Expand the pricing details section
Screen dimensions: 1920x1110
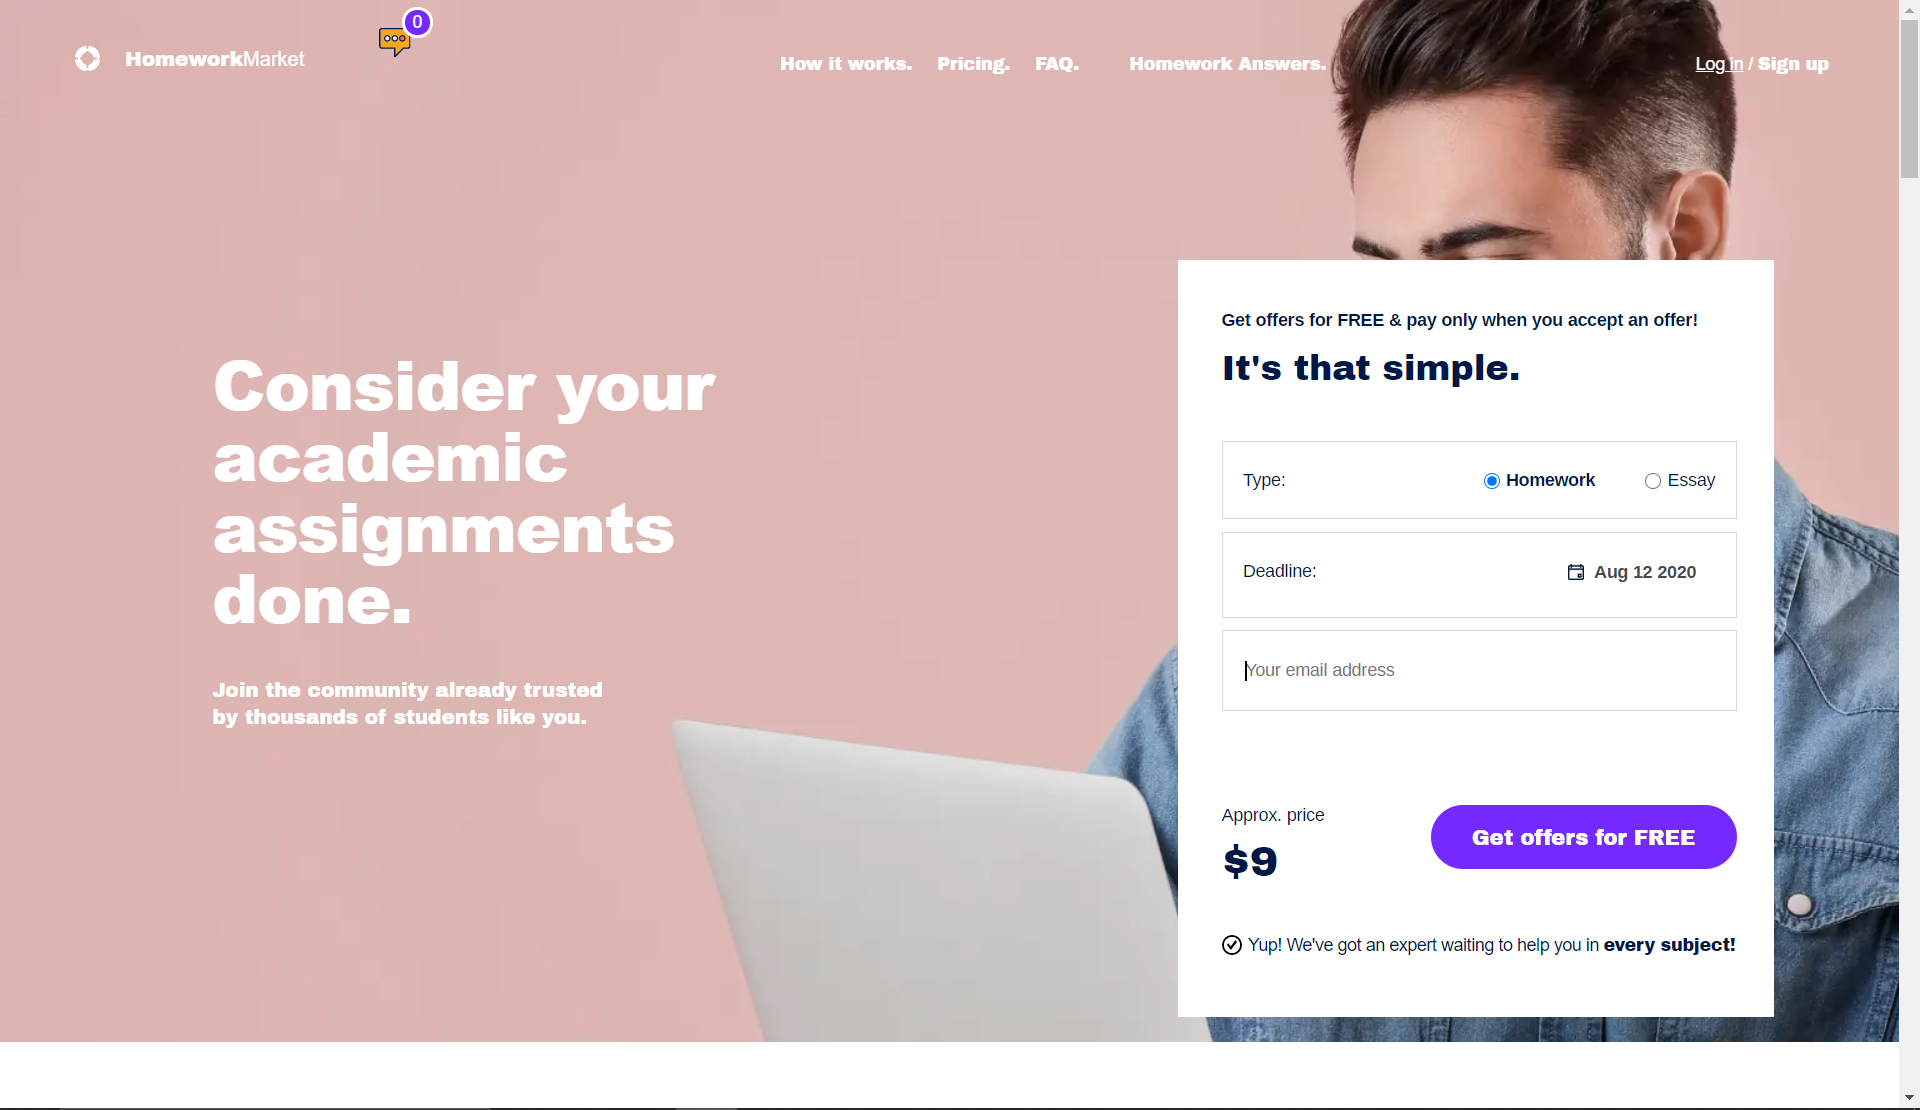point(973,63)
